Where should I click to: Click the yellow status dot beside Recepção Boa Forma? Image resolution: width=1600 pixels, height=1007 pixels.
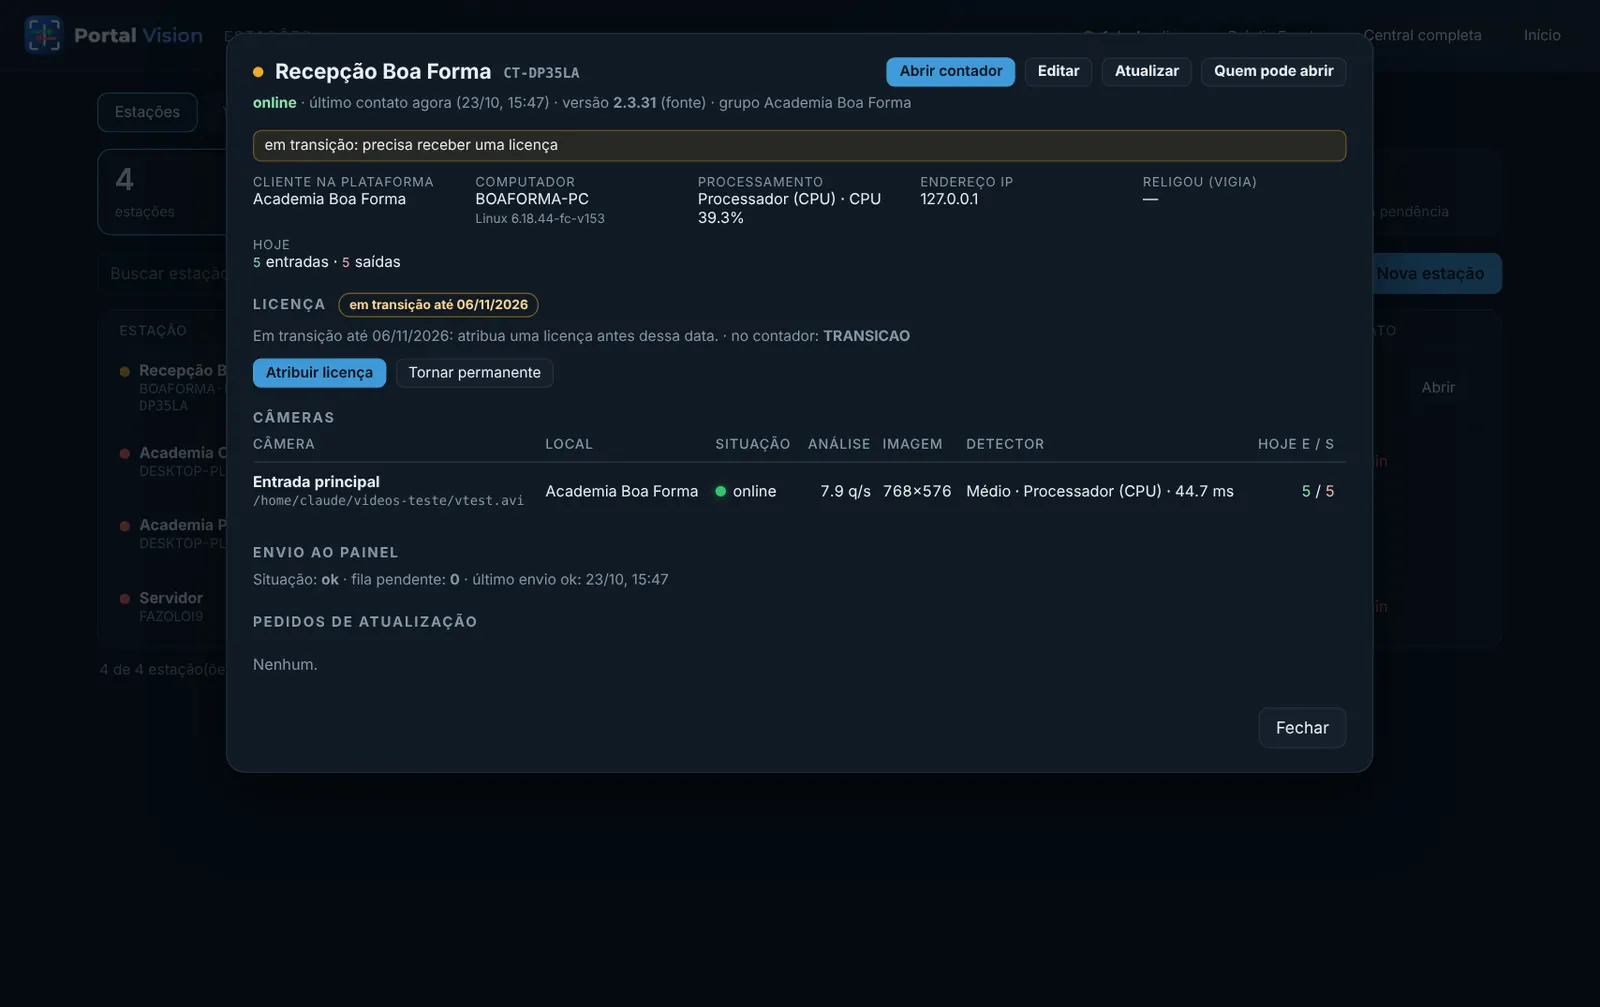coord(258,72)
